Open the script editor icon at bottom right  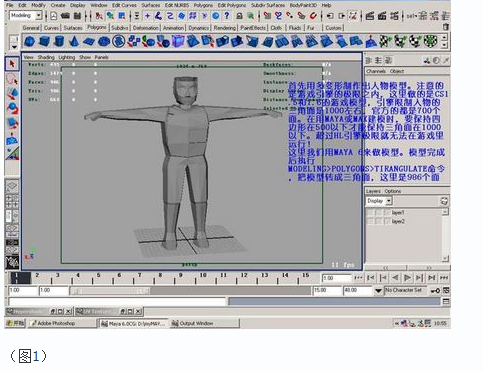tap(446, 302)
